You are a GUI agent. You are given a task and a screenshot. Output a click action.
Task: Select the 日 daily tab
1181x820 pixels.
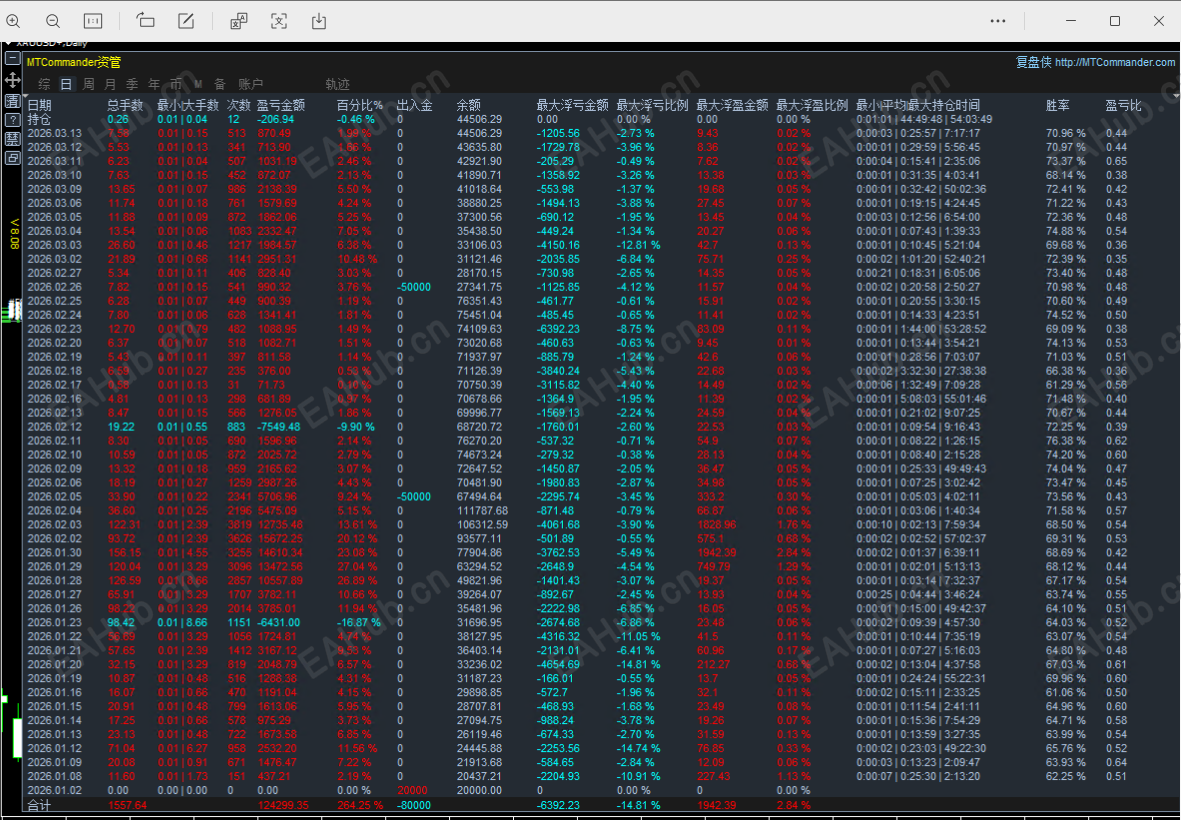[x=66, y=84]
